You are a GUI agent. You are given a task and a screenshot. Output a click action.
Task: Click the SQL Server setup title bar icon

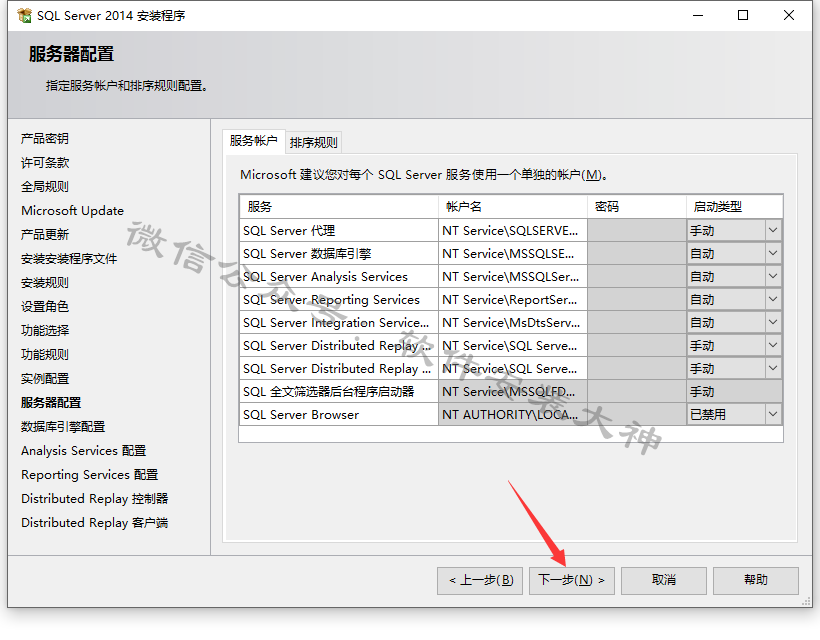point(24,16)
